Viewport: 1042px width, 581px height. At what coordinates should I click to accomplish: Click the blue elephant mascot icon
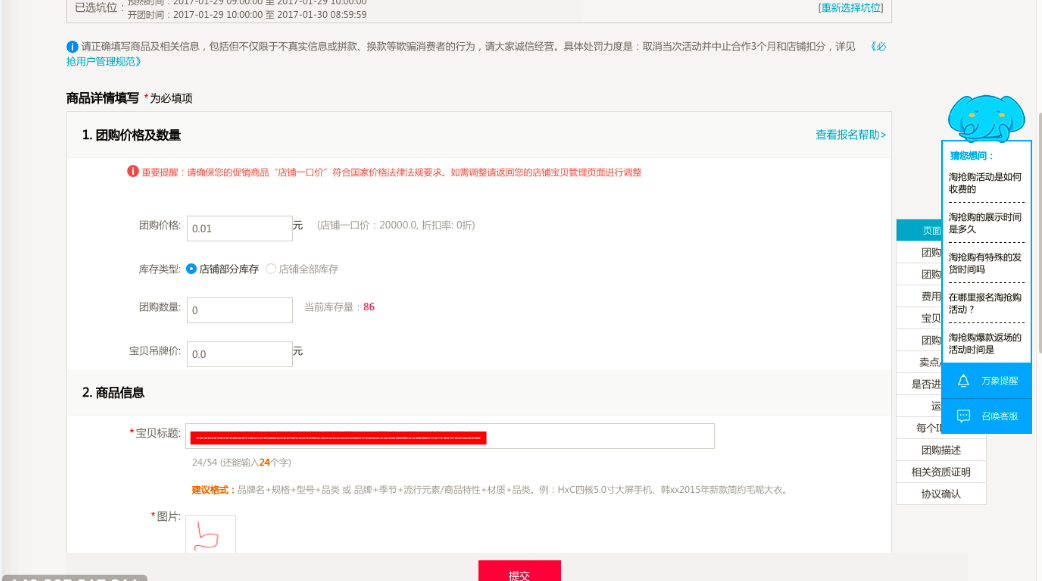coord(986,117)
